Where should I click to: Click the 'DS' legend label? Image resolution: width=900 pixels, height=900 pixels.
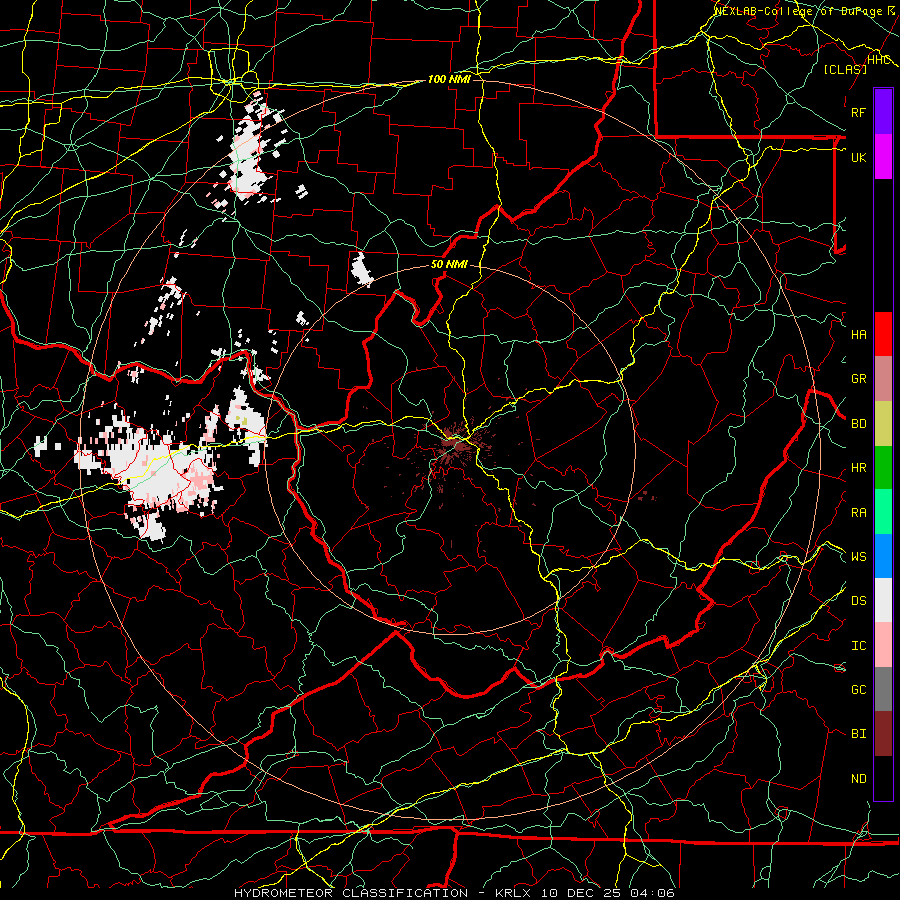point(858,601)
